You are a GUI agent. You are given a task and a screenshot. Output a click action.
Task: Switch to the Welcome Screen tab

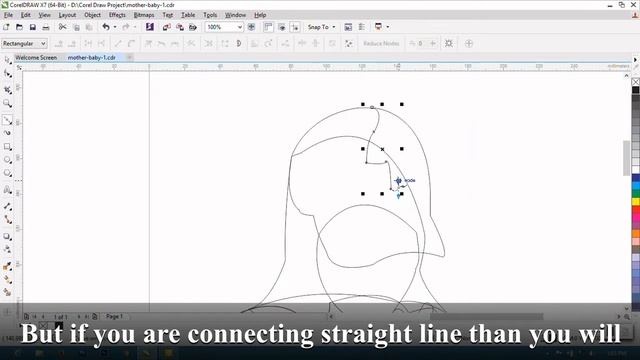(x=36, y=58)
